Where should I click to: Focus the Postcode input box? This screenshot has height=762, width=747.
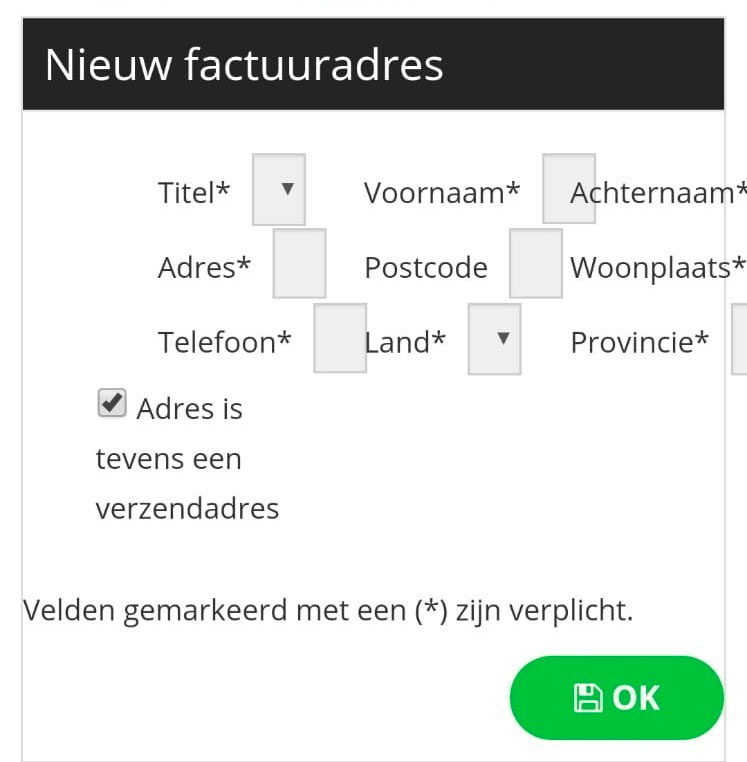click(x=535, y=264)
